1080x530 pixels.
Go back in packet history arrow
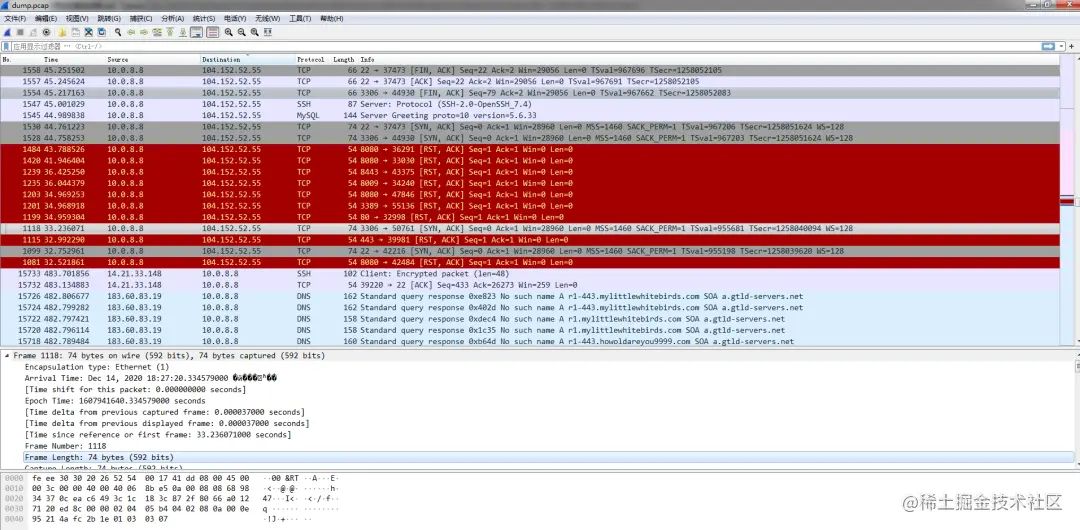pyautogui.click(x=131, y=32)
